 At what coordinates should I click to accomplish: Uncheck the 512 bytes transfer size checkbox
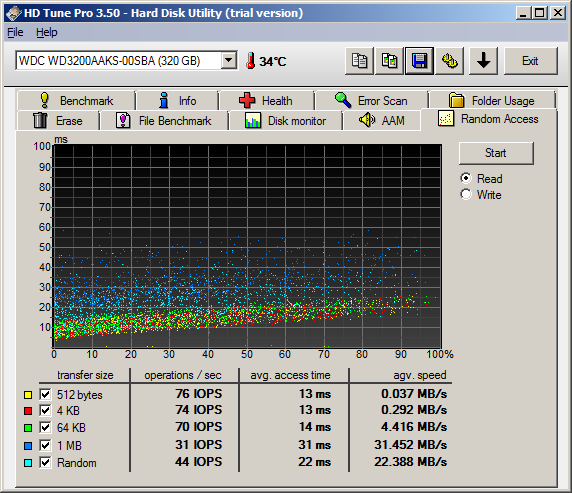pyautogui.click(x=45, y=394)
